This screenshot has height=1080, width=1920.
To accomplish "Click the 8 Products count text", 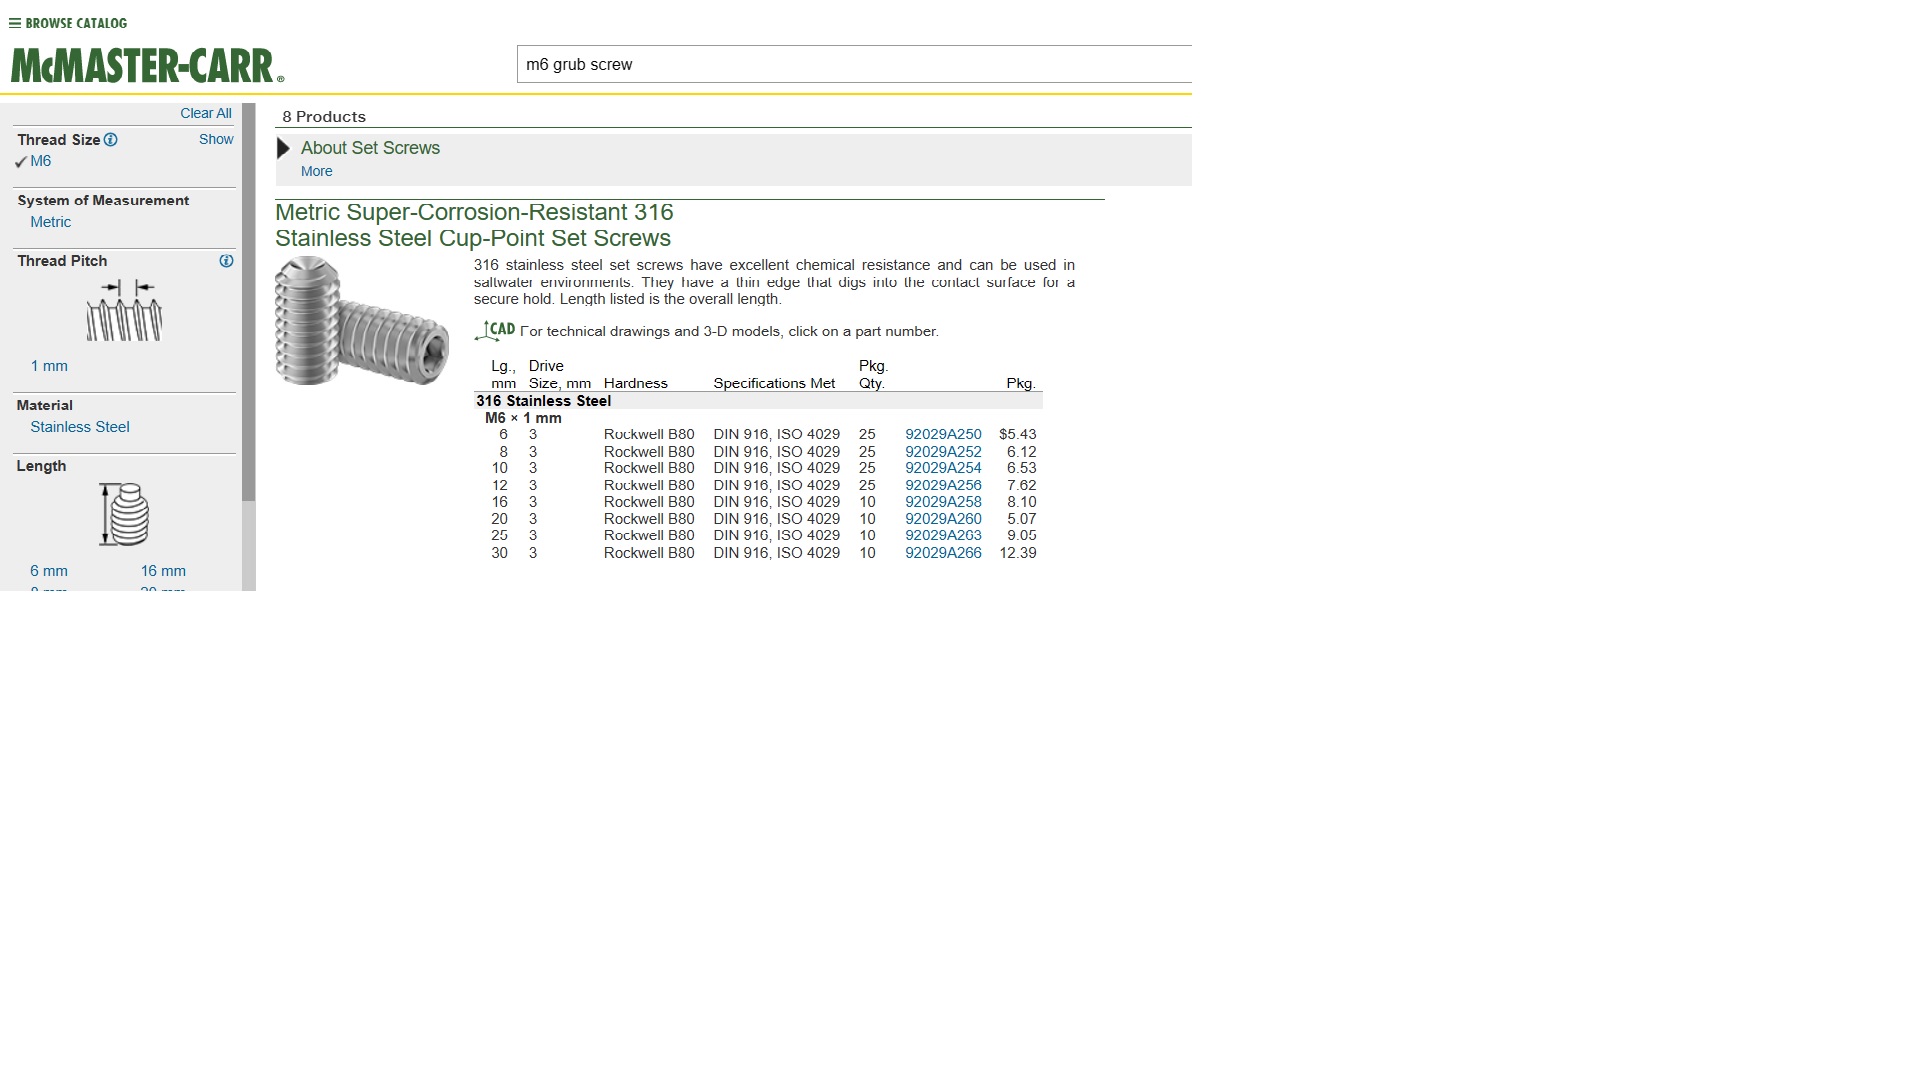I will click(324, 117).
